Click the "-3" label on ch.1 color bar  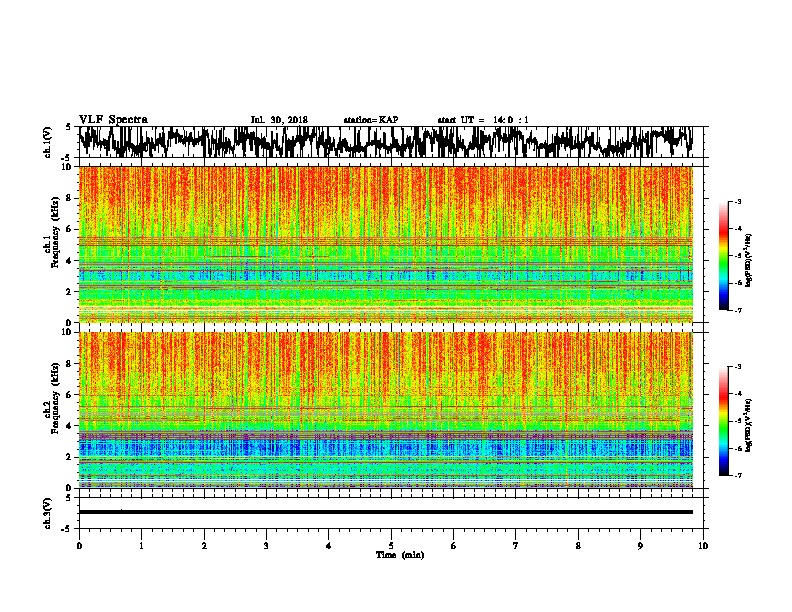(x=737, y=201)
